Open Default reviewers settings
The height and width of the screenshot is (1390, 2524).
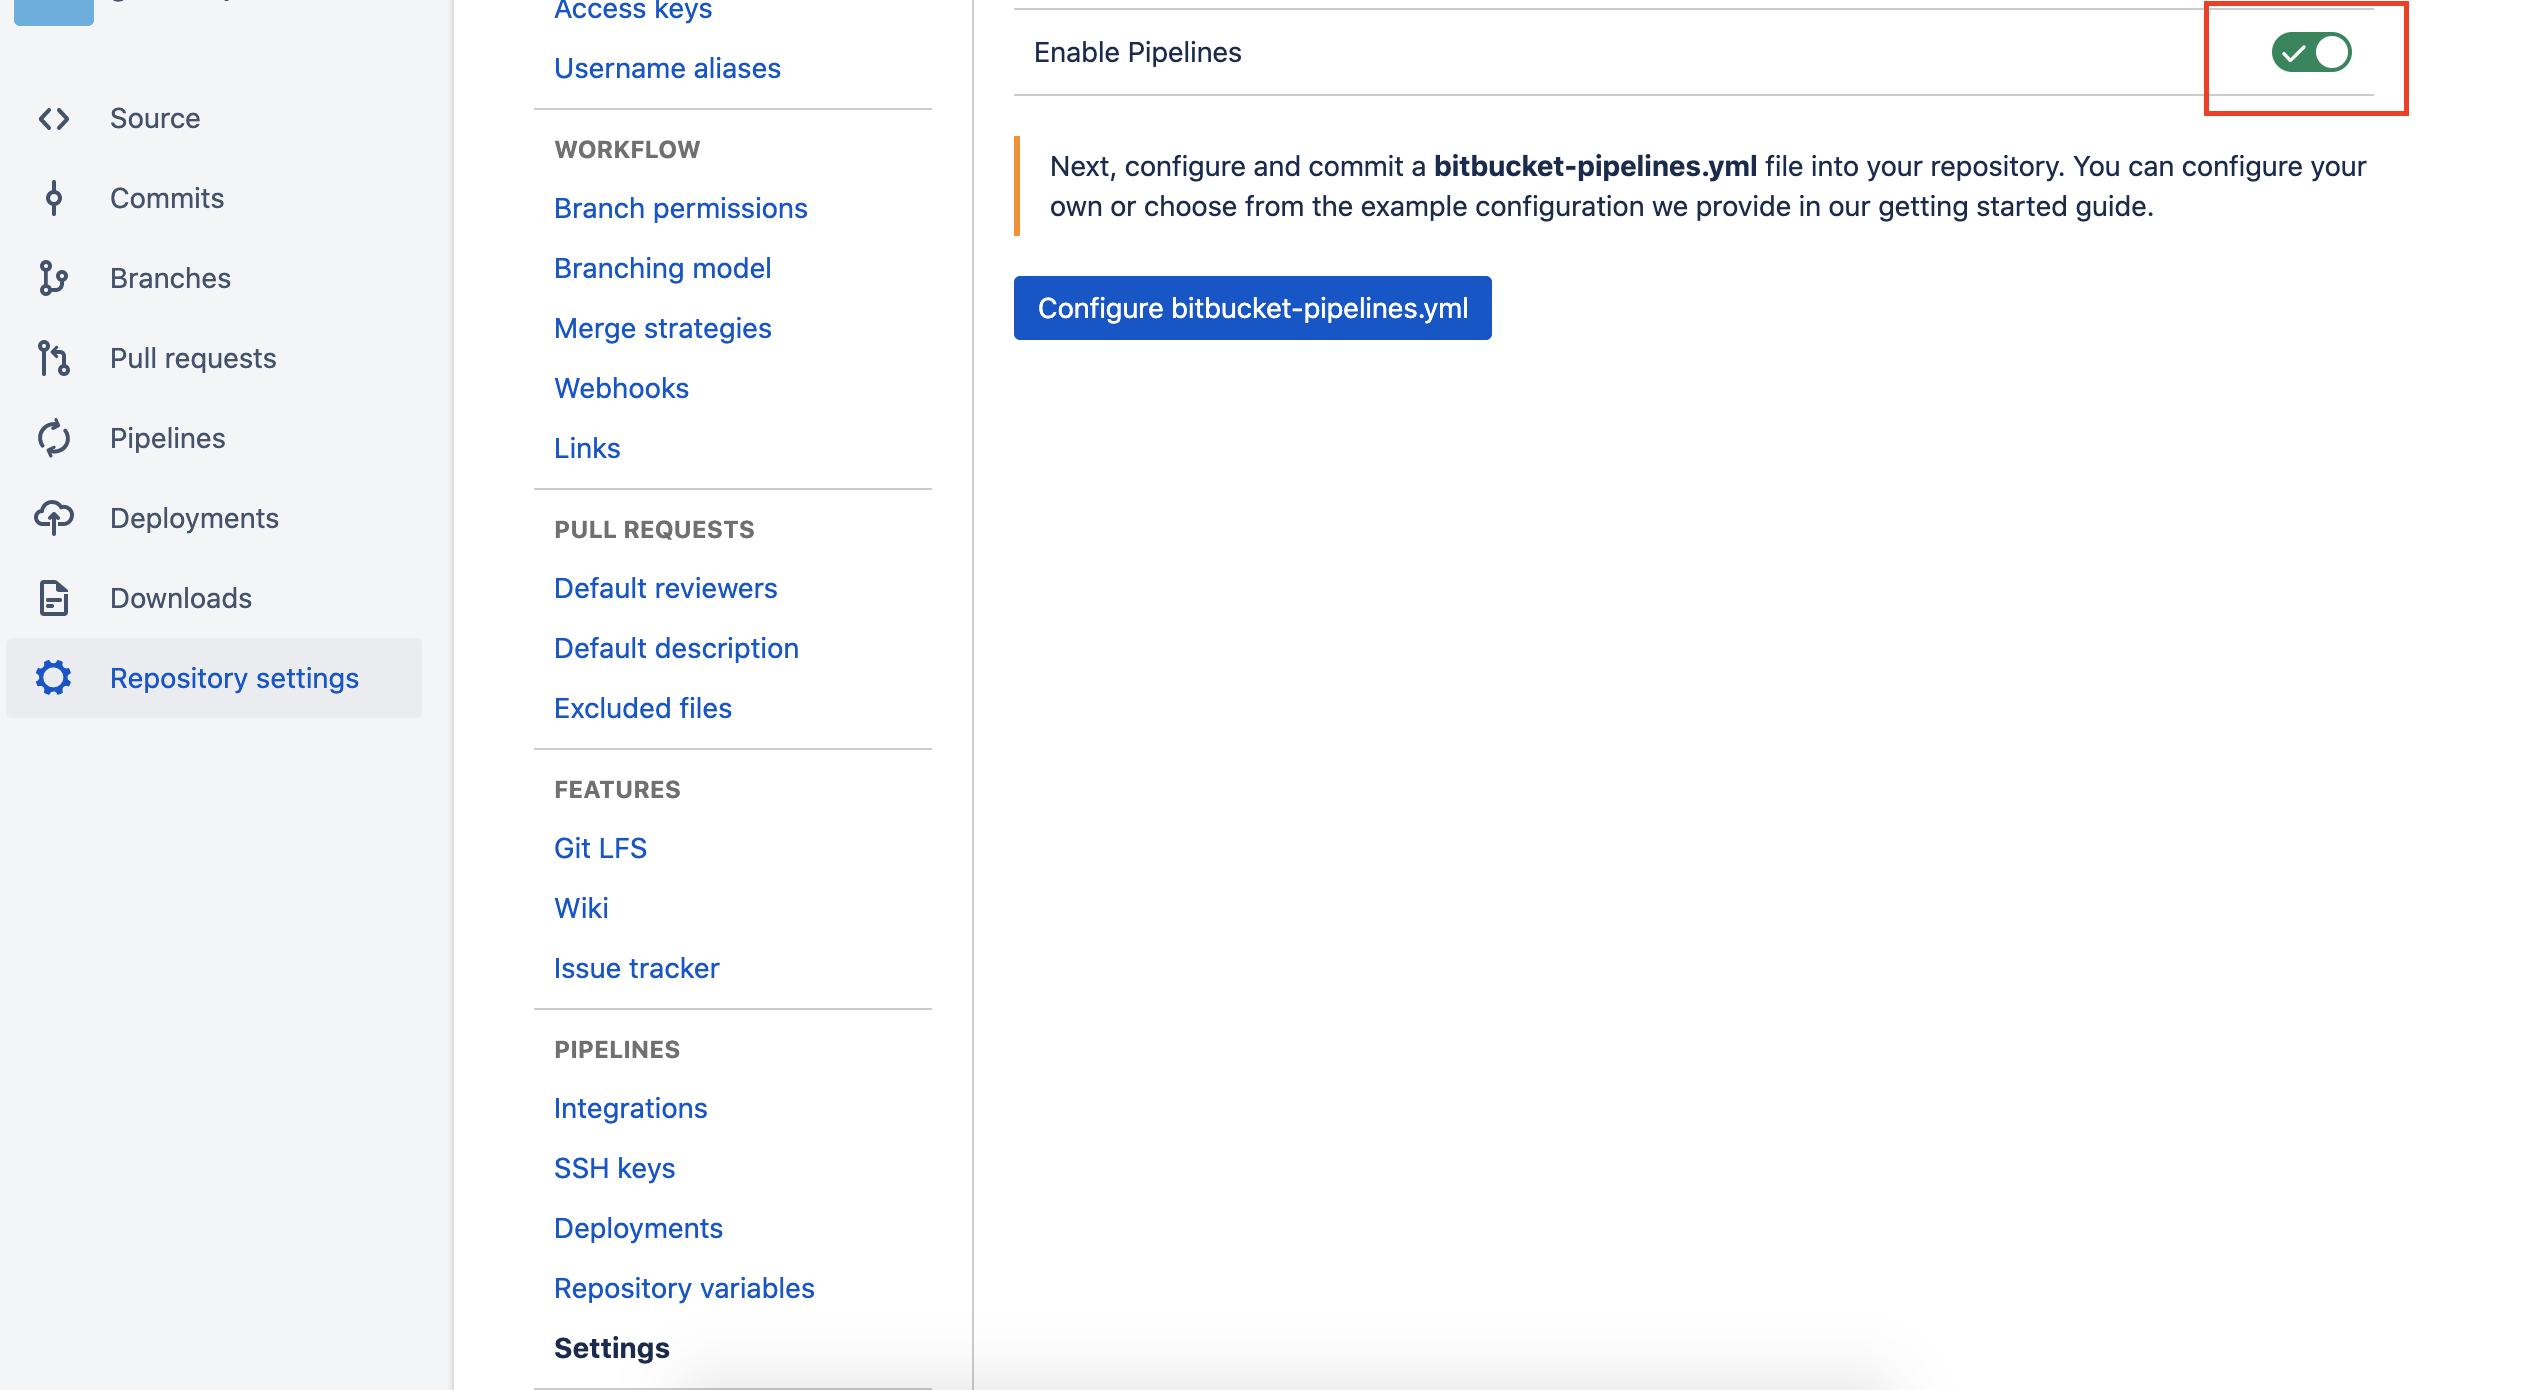pos(665,588)
